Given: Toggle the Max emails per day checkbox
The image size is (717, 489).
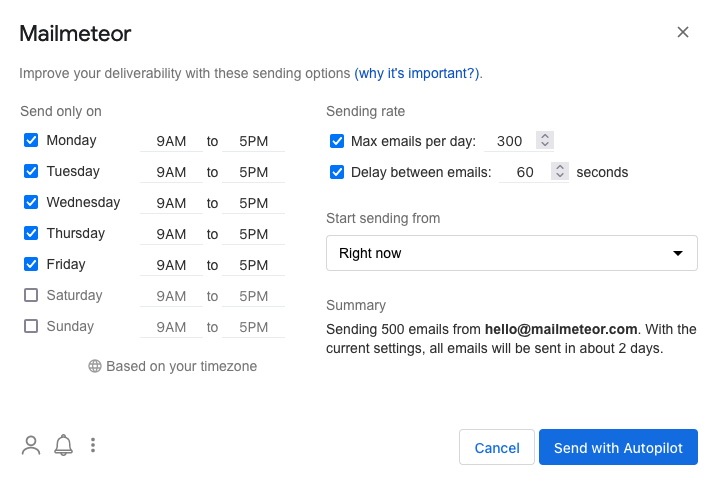Looking at the screenshot, I should coord(337,141).
